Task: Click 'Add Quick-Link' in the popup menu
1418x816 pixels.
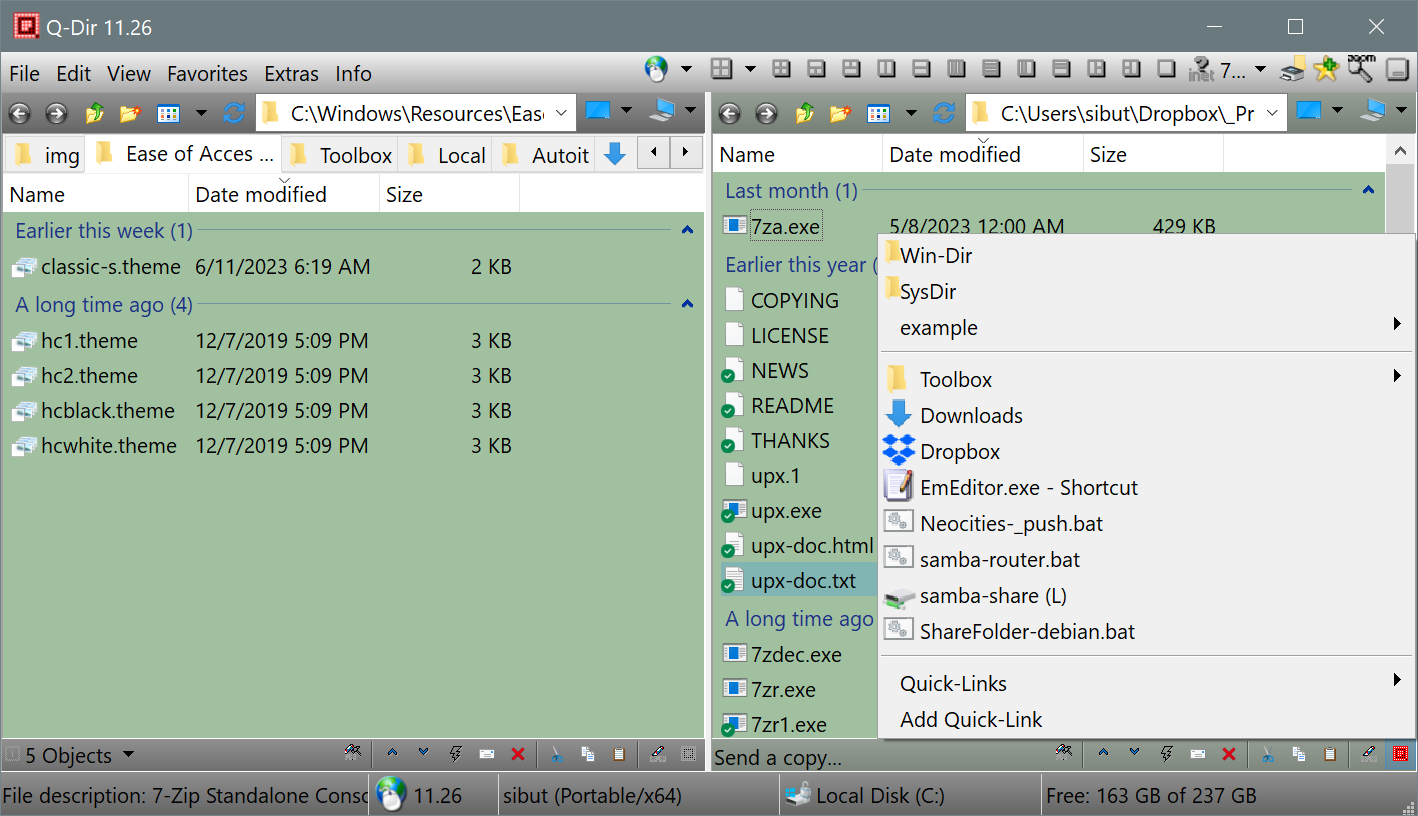Action: pyautogui.click(x=970, y=720)
